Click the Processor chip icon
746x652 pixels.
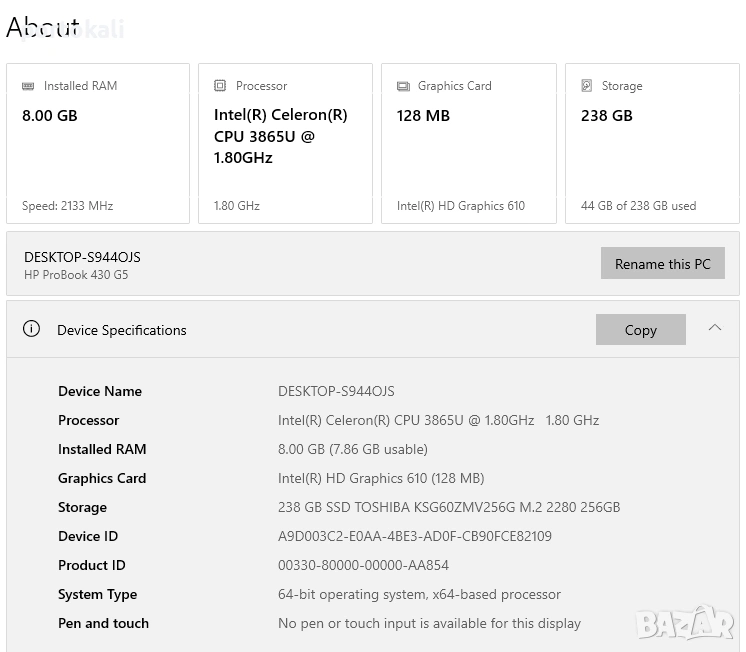click(220, 86)
